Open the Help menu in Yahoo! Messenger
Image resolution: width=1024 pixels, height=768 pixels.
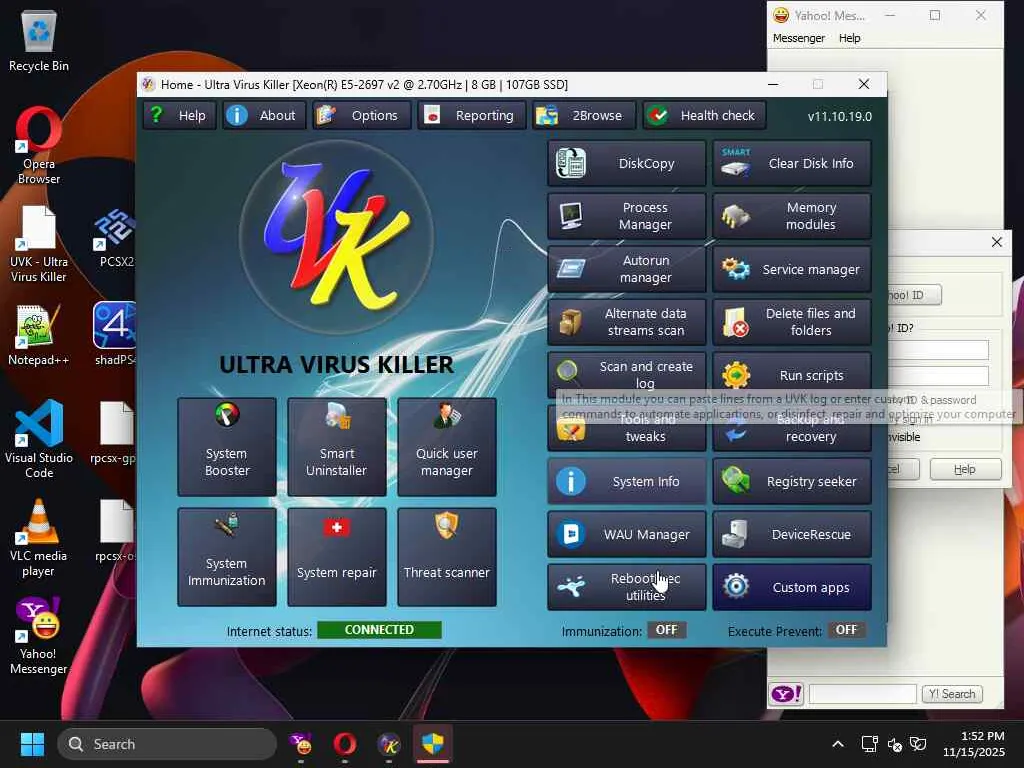coord(849,38)
